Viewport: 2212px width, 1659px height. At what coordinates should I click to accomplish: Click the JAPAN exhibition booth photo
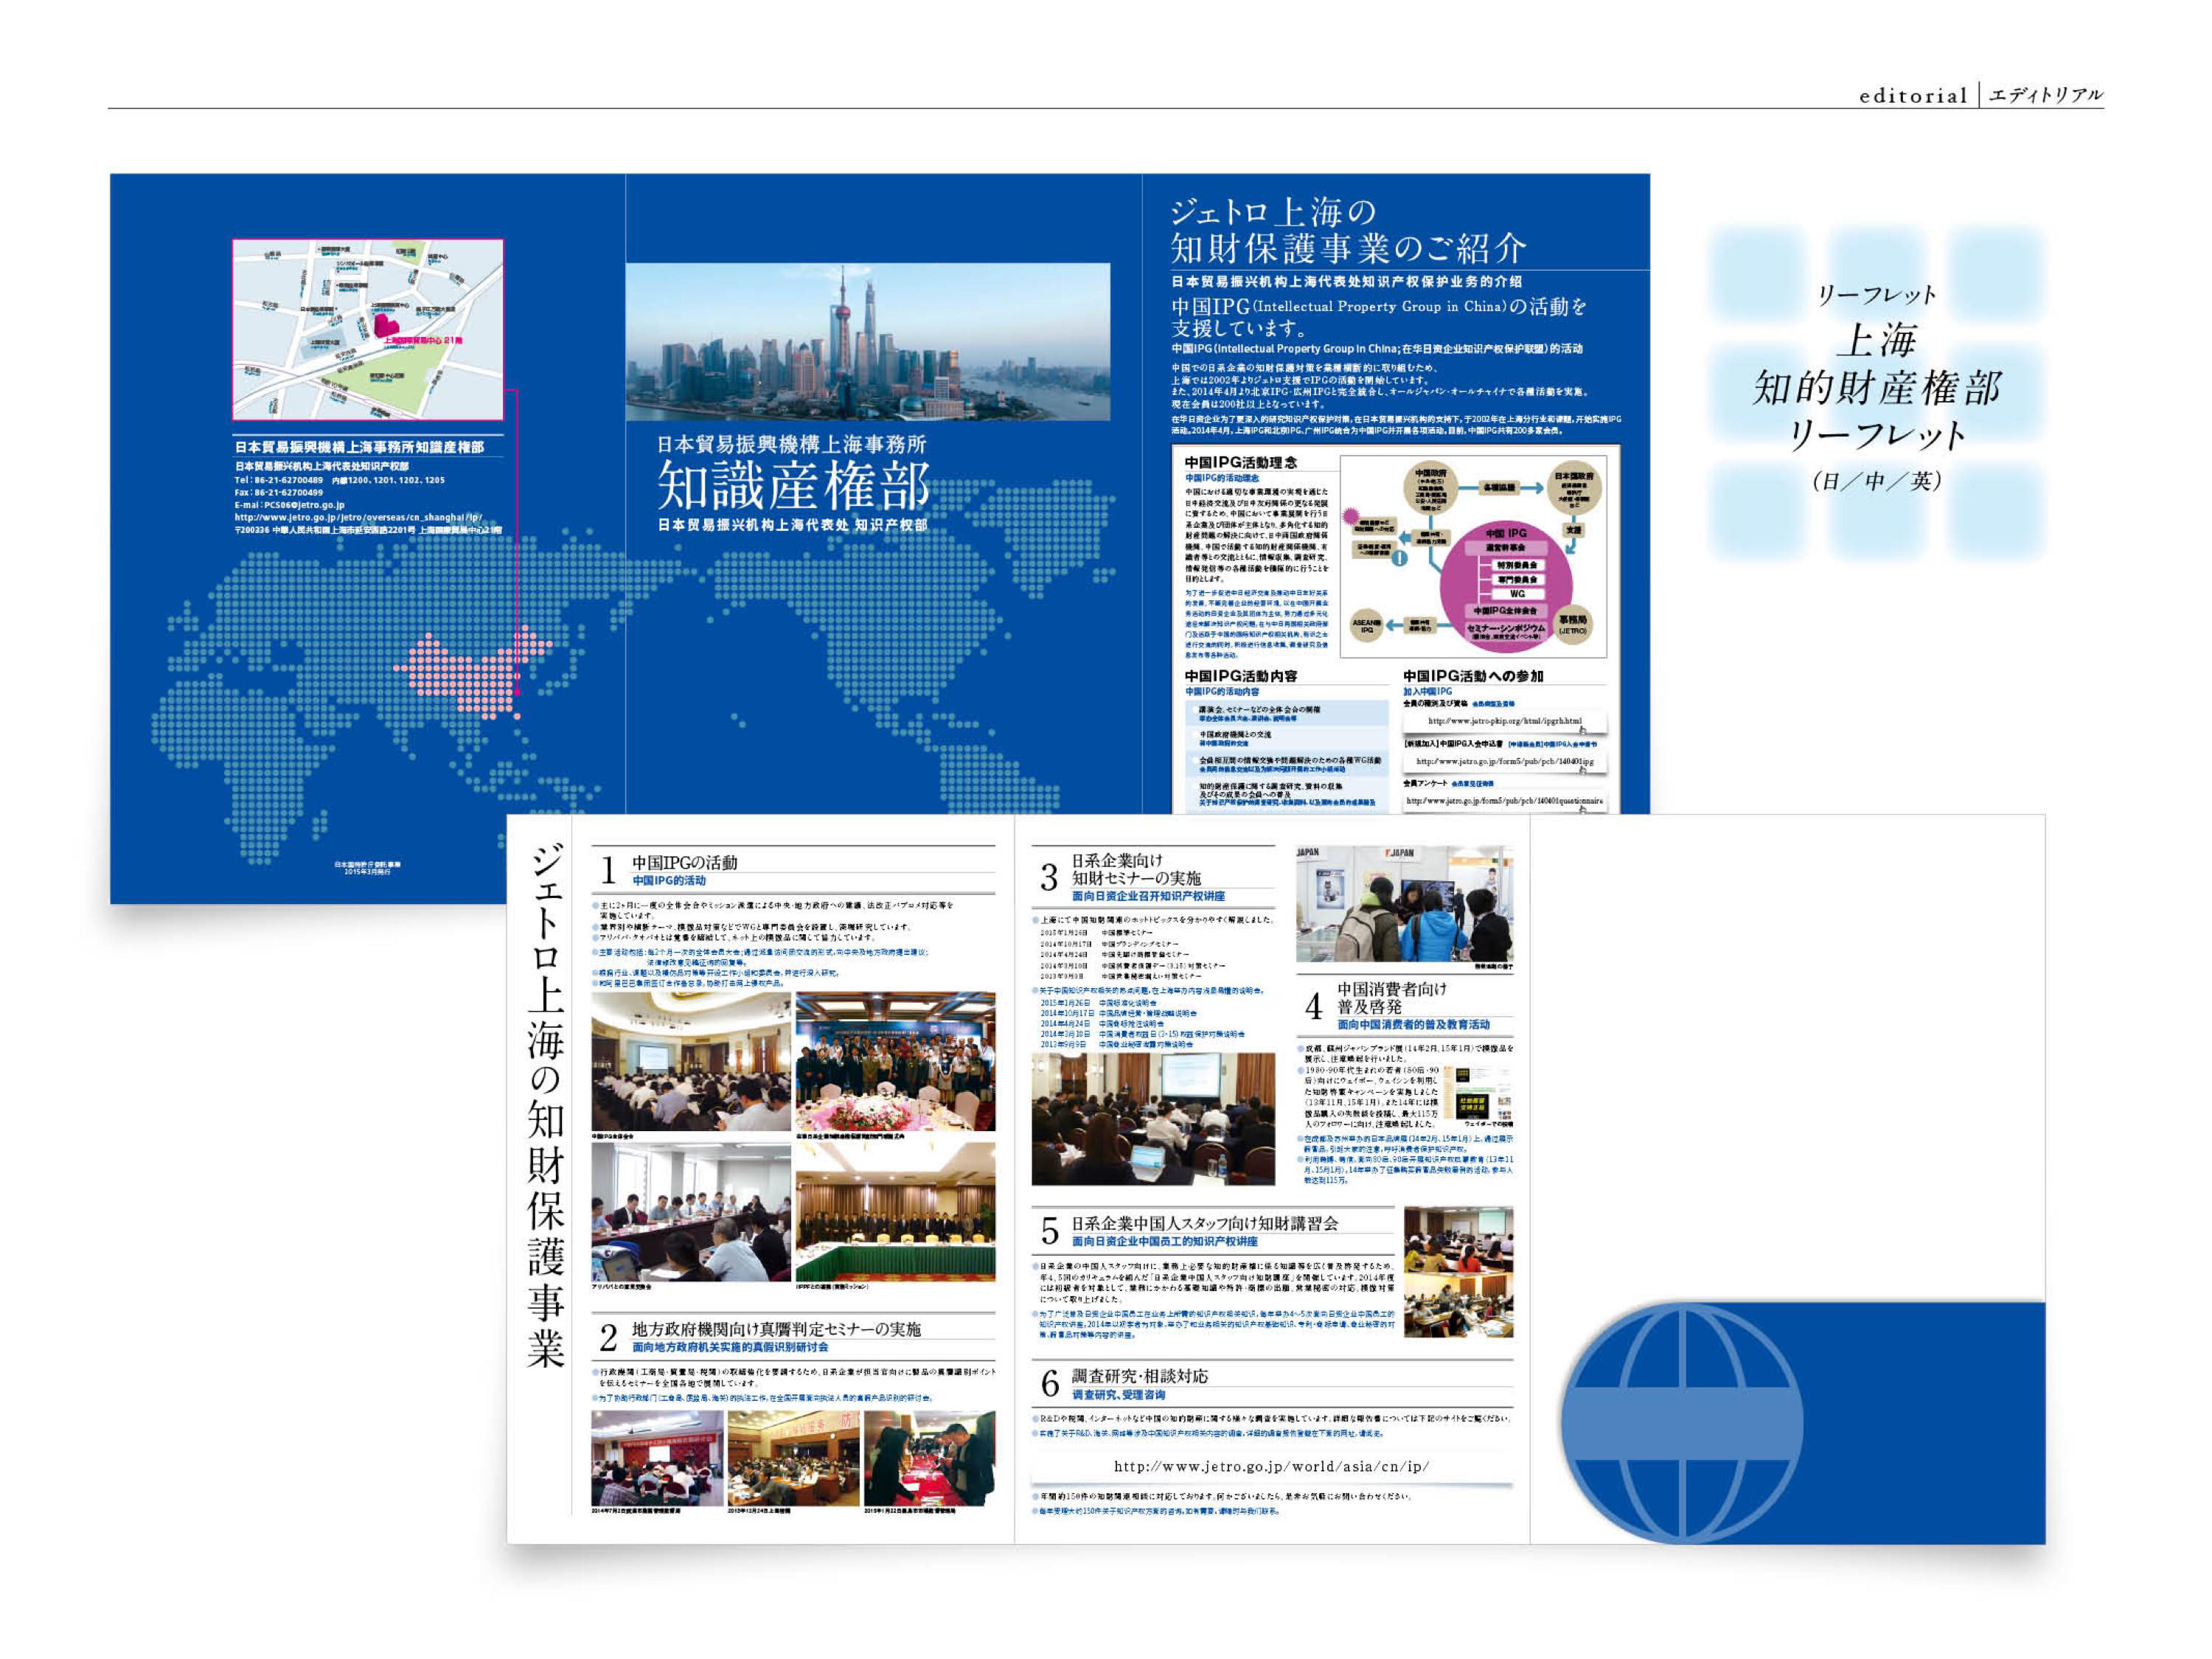(1404, 905)
